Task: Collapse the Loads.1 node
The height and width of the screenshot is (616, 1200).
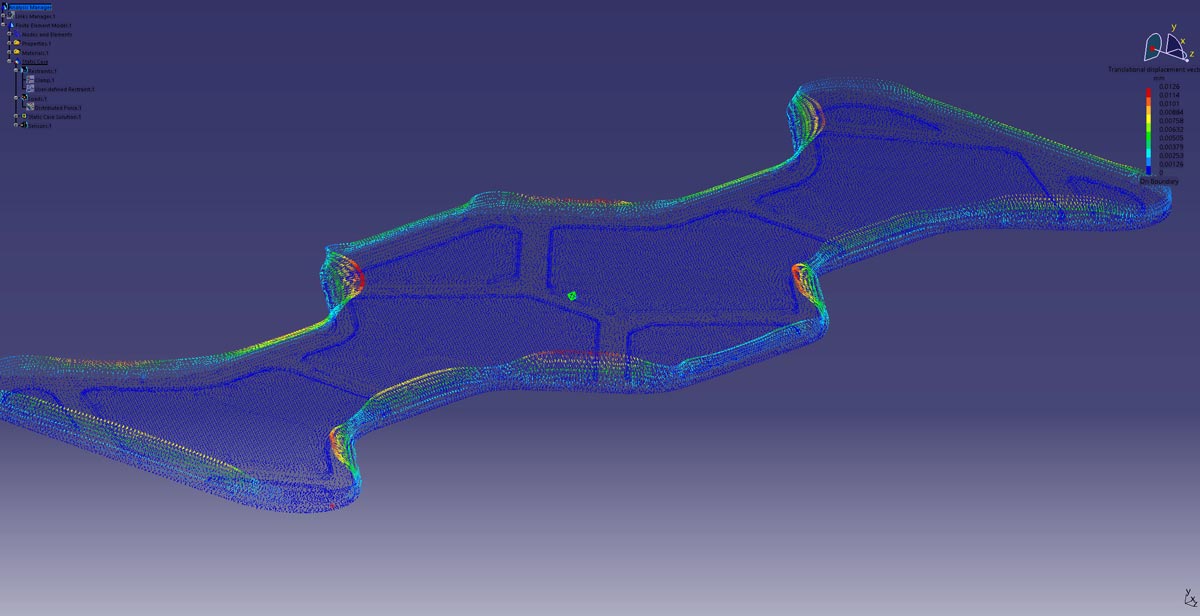Action: [x=16, y=98]
